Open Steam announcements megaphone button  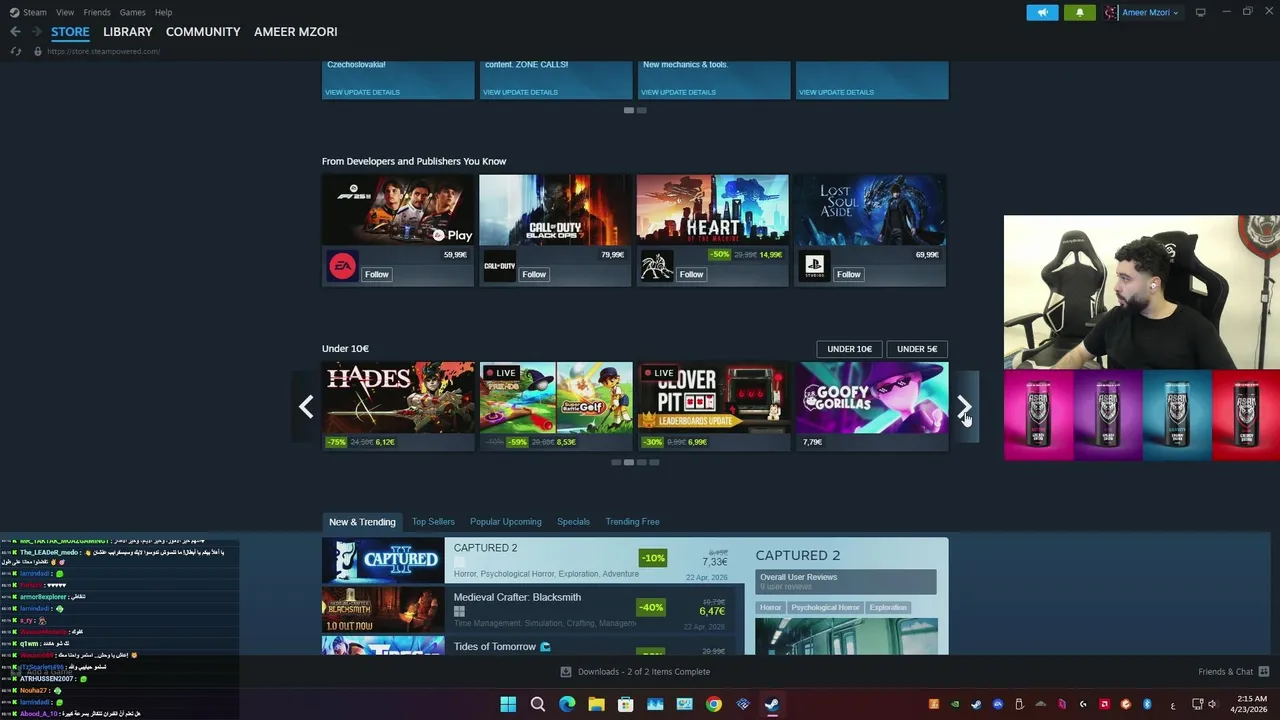(1042, 13)
